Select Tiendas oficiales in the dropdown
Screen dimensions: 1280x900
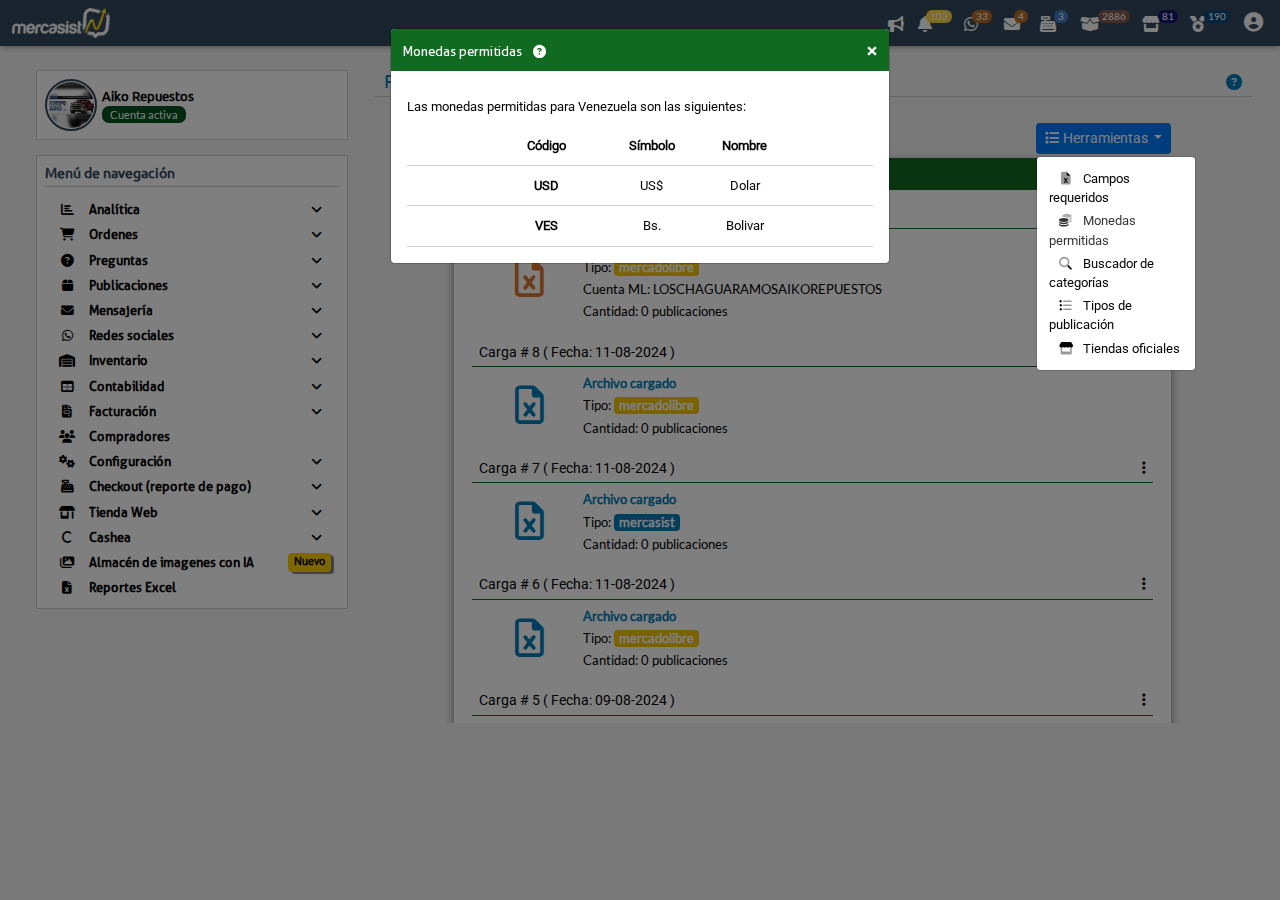[1130, 349]
